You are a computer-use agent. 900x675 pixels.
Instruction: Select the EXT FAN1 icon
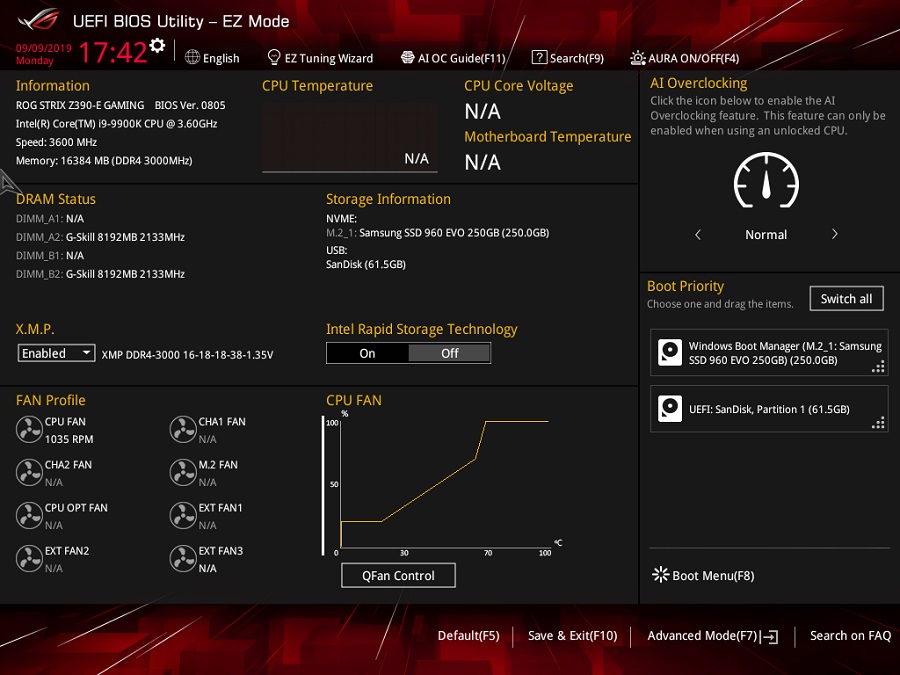pos(183,515)
